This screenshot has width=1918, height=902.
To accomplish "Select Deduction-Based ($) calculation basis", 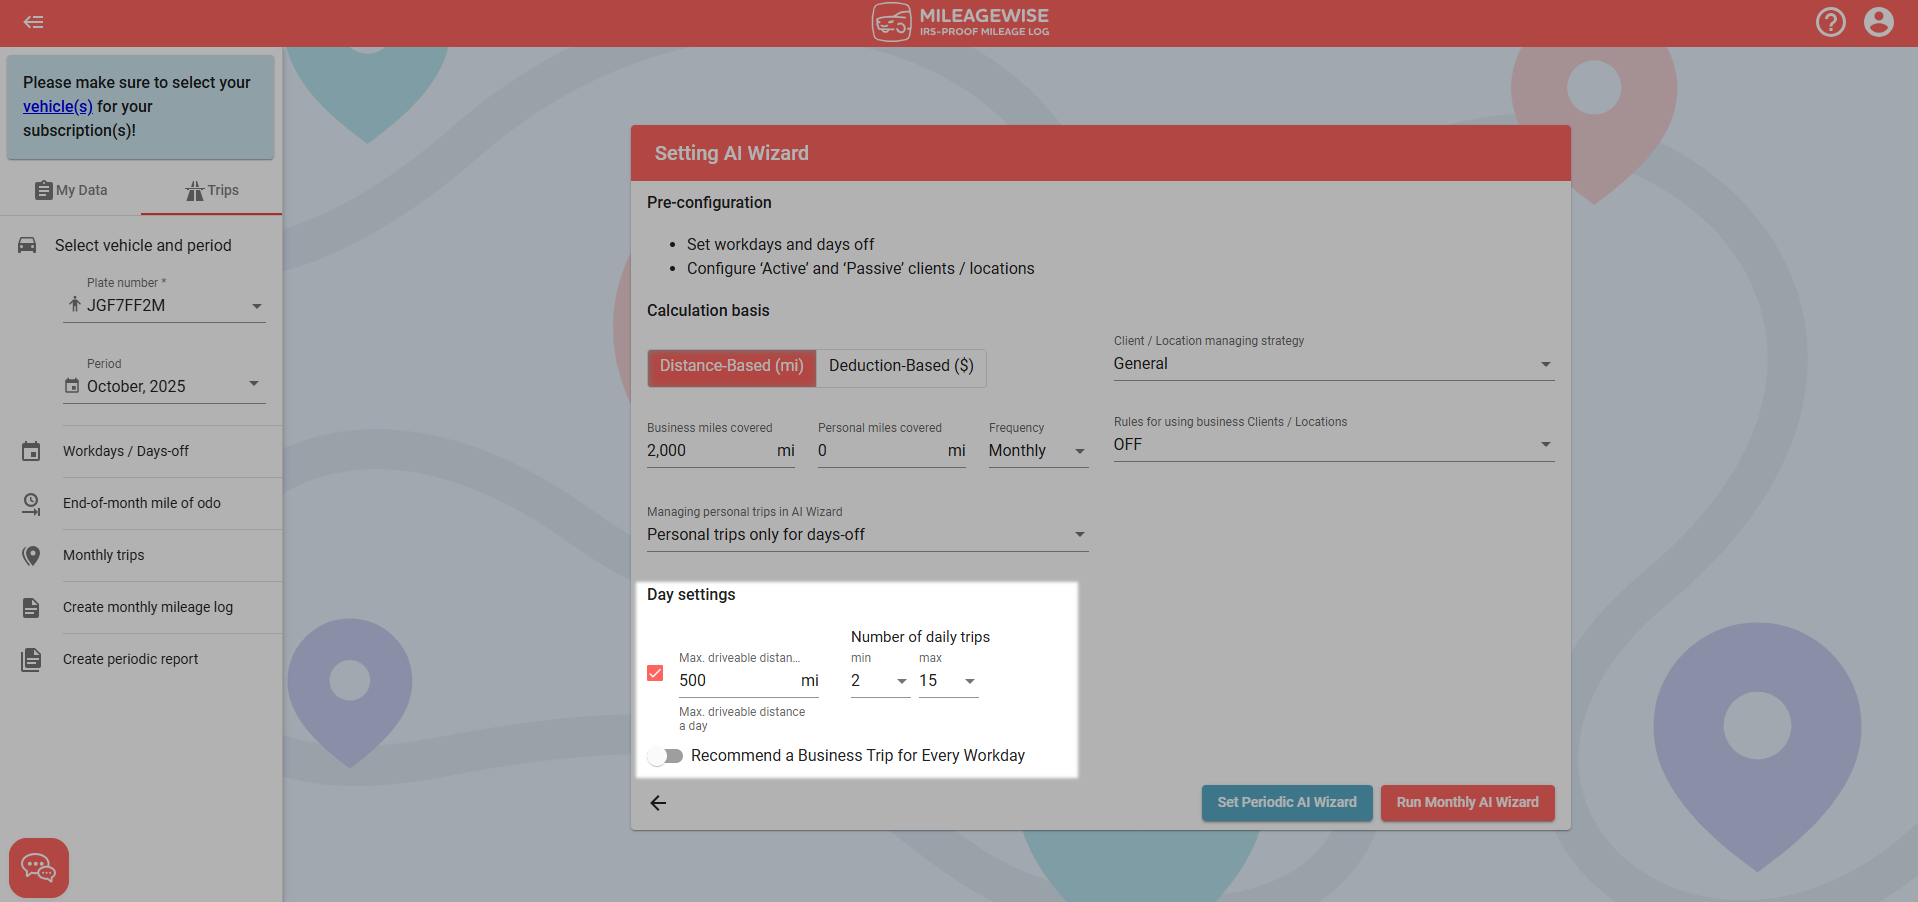I will click(x=900, y=366).
